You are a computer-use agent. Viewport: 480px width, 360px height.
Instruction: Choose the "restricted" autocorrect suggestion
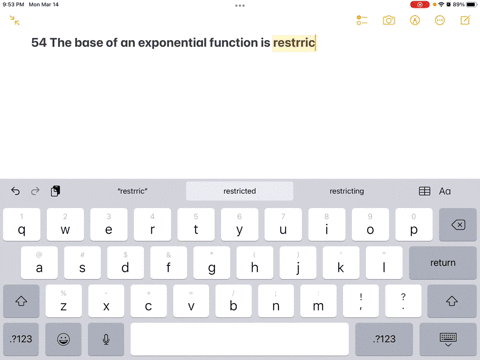click(x=240, y=191)
